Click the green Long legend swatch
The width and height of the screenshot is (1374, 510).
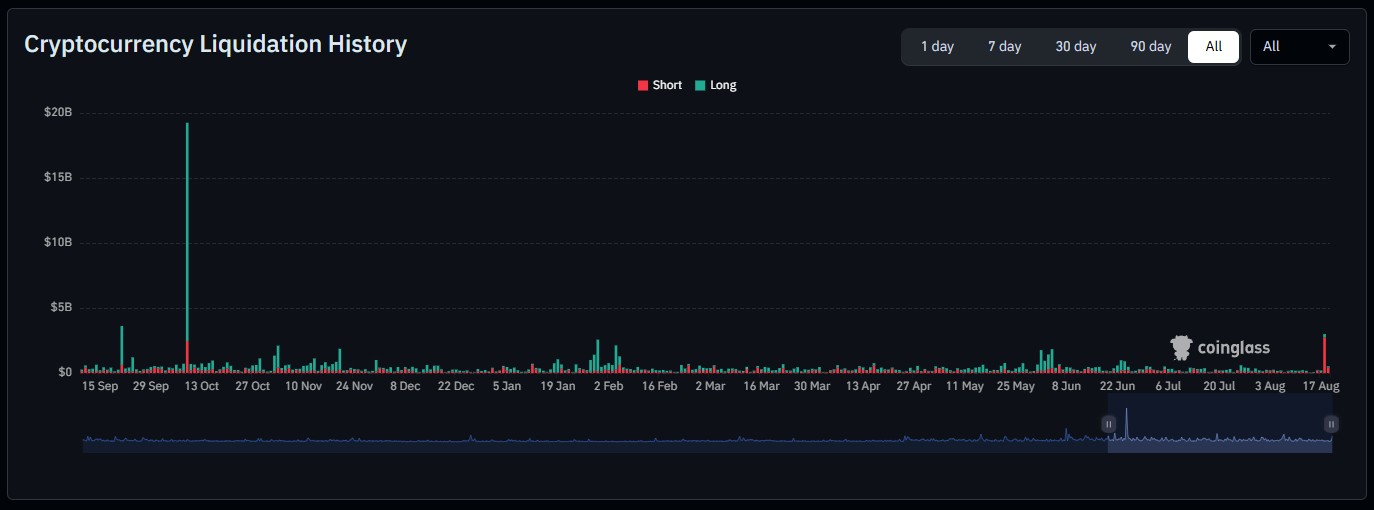(700, 86)
